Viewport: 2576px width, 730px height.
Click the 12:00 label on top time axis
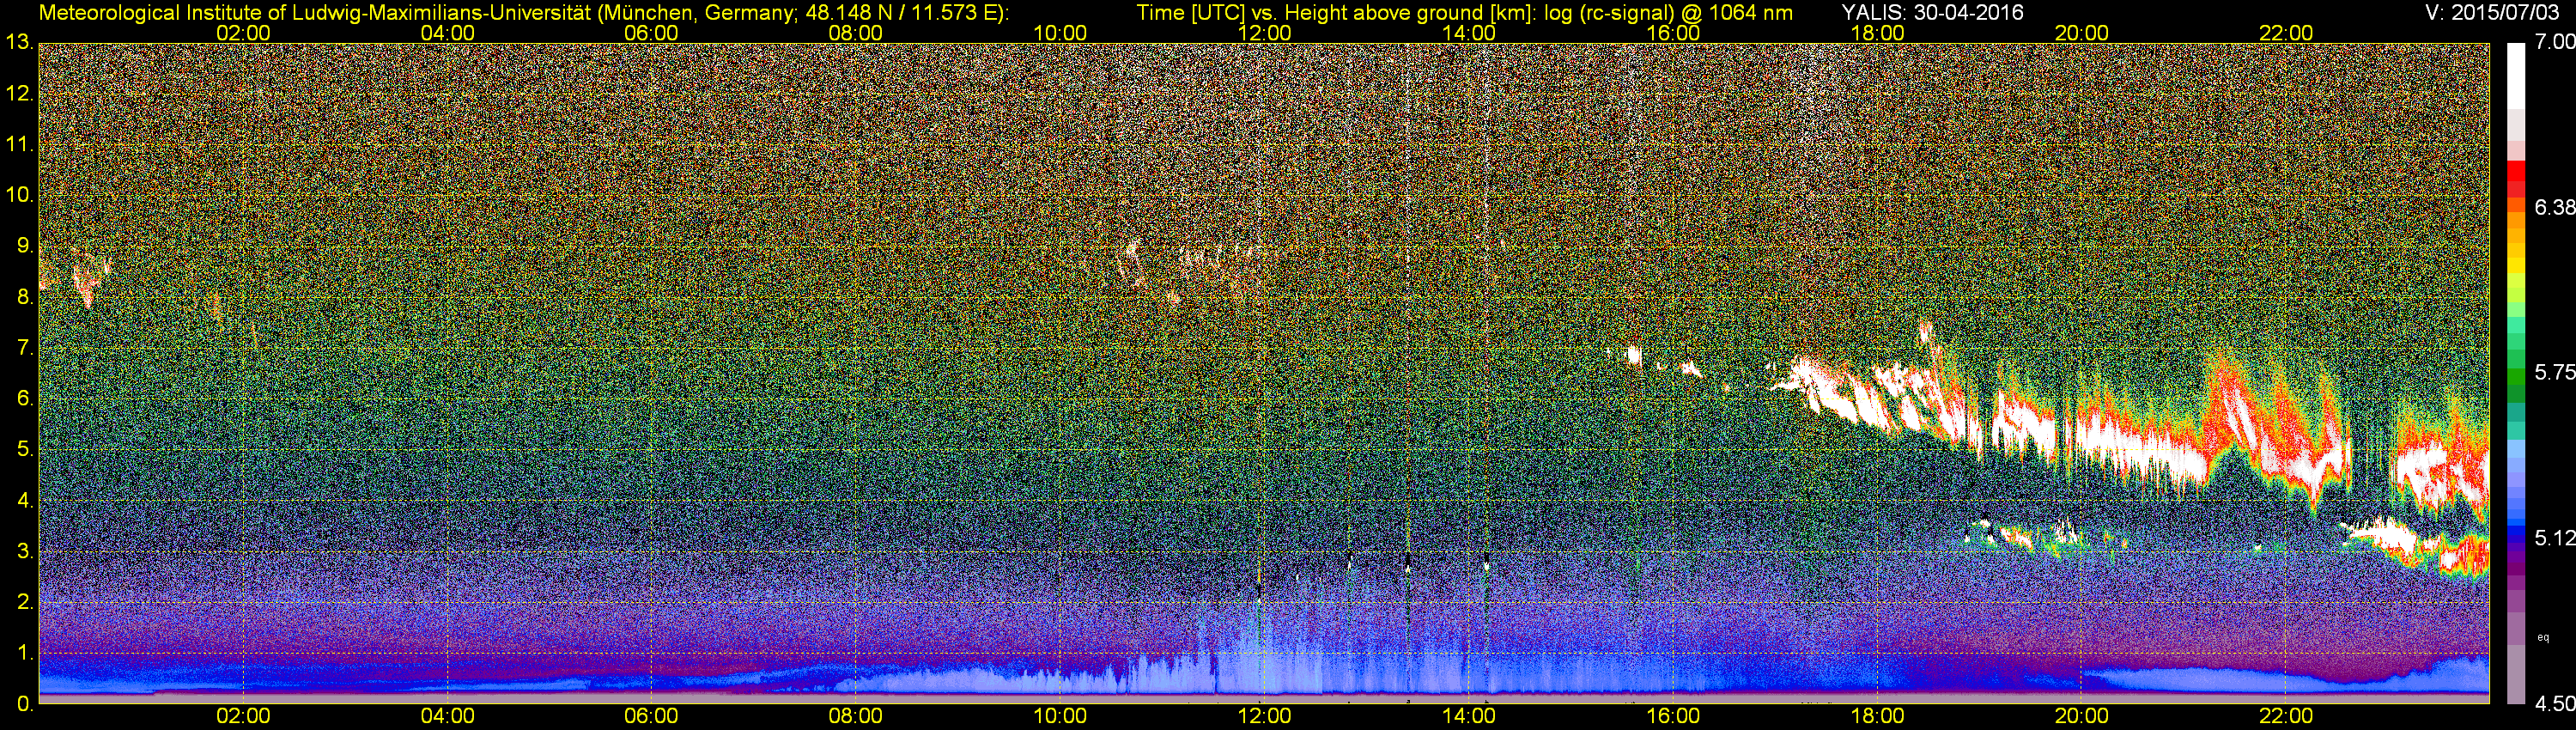(x=1264, y=33)
